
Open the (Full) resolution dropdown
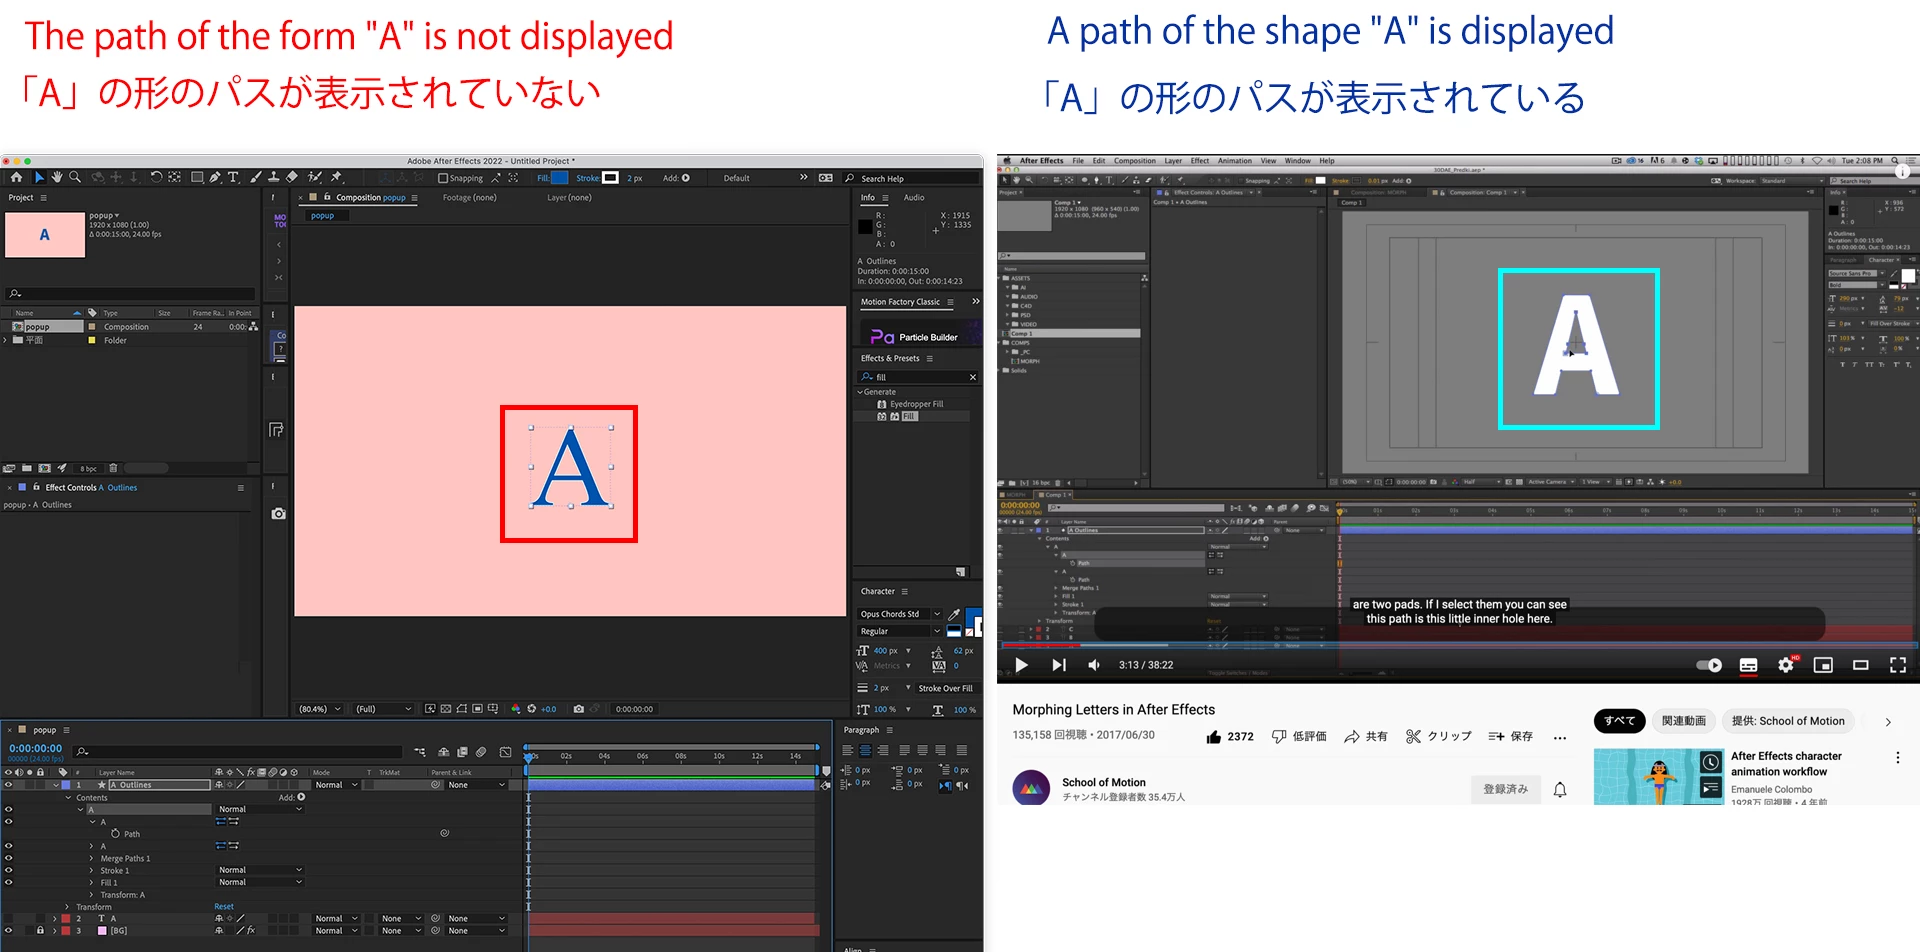383,709
